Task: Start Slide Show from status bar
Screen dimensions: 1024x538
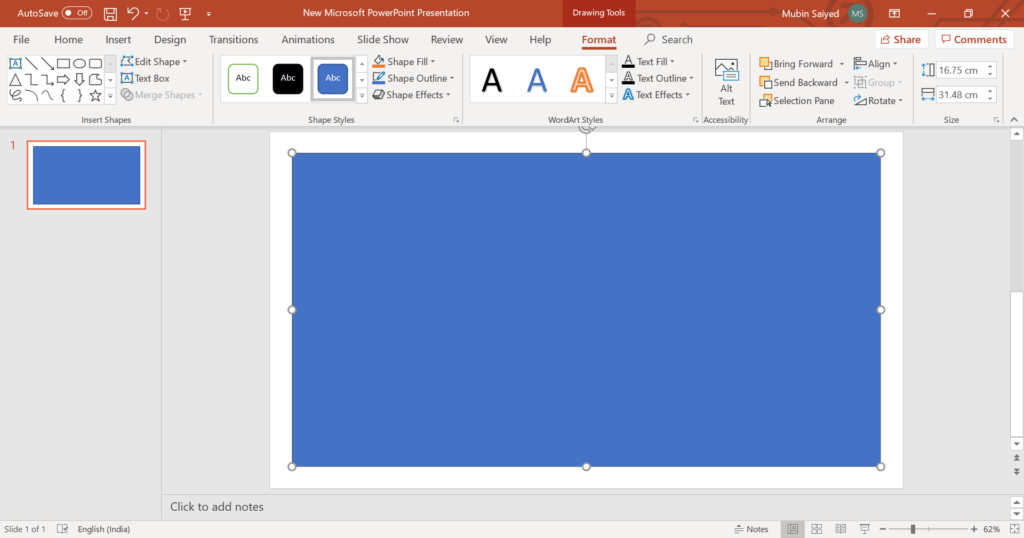Action: [x=865, y=529]
